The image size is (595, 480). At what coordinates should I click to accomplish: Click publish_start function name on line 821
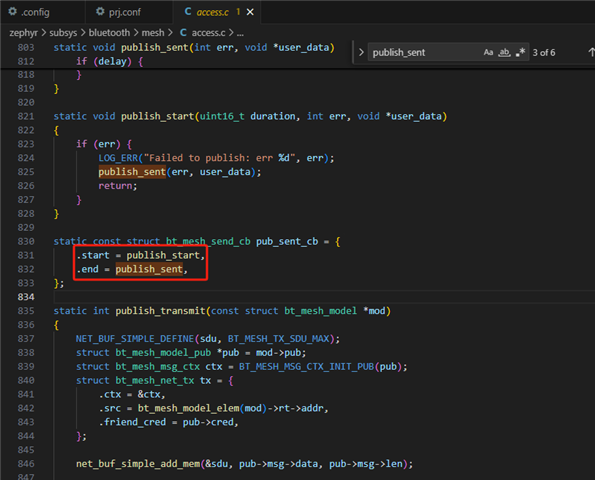point(157,116)
